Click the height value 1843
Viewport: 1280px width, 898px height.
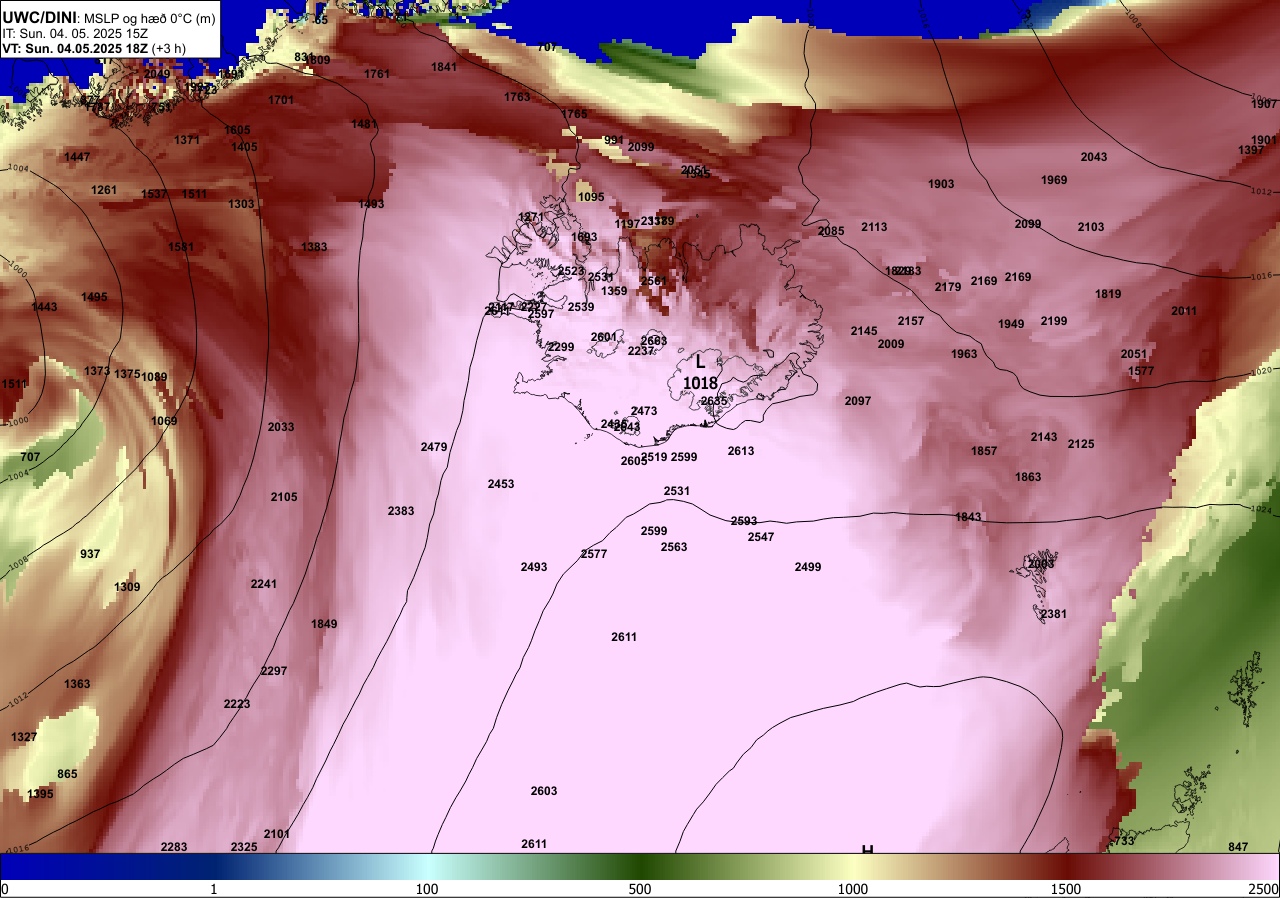[968, 517]
